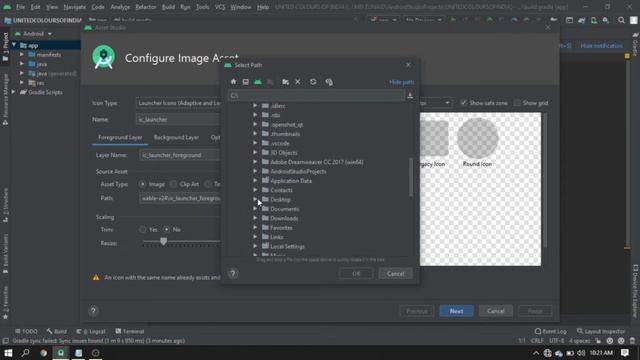Click the path input field in Select Path
Image resolution: width=640 pixels, height=360 pixels.
(x=316, y=96)
